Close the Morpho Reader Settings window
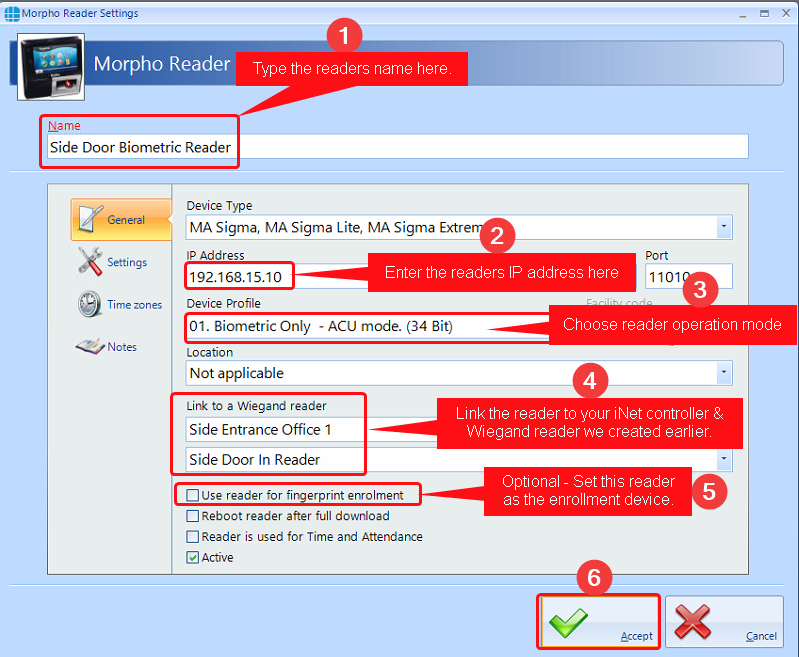The width and height of the screenshot is (799, 657). point(786,13)
